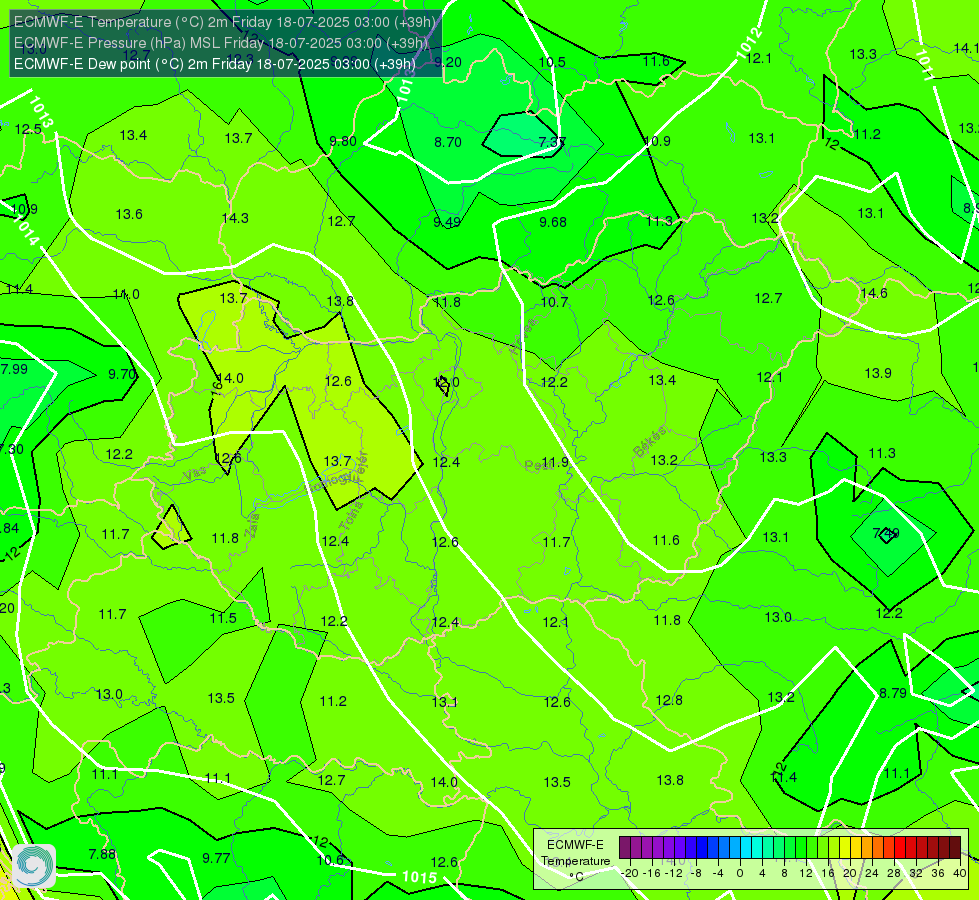Viewport: 979px width, 900px height.
Task: Select the ECMWF-E Temperature 2m layer title
Action: point(225,22)
